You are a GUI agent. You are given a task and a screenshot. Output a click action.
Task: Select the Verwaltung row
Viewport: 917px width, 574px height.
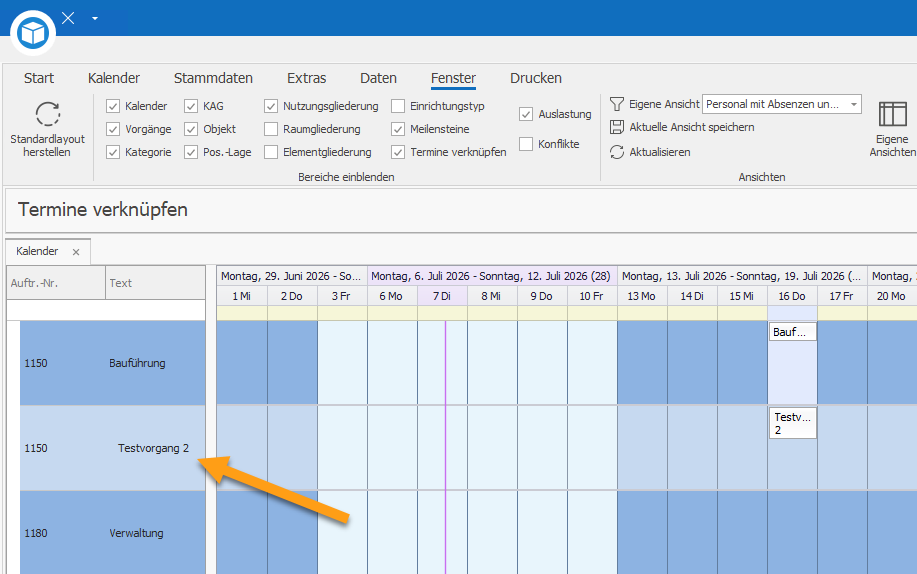pos(112,533)
